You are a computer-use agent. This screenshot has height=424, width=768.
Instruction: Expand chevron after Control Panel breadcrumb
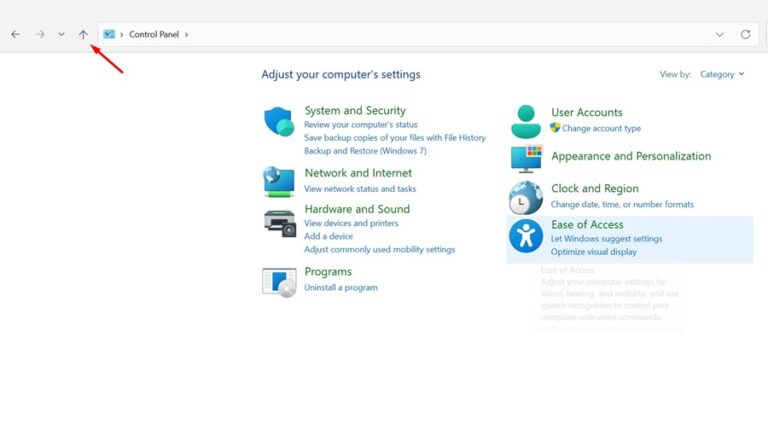click(x=187, y=35)
